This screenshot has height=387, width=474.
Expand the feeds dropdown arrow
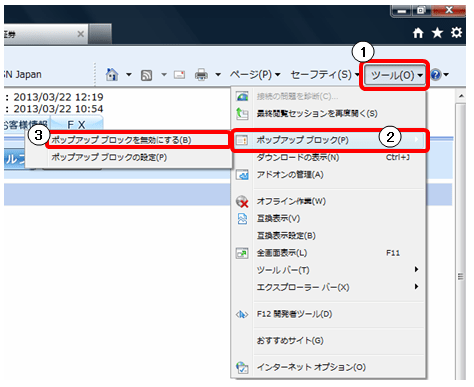pyautogui.click(x=164, y=75)
